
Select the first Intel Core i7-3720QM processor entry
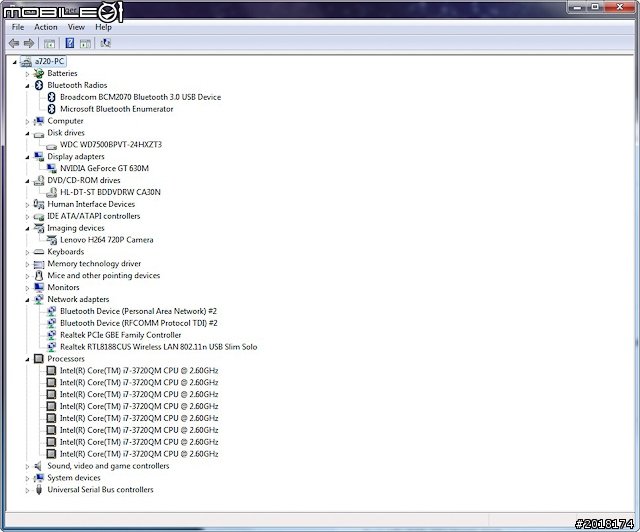tap(139, 371)
